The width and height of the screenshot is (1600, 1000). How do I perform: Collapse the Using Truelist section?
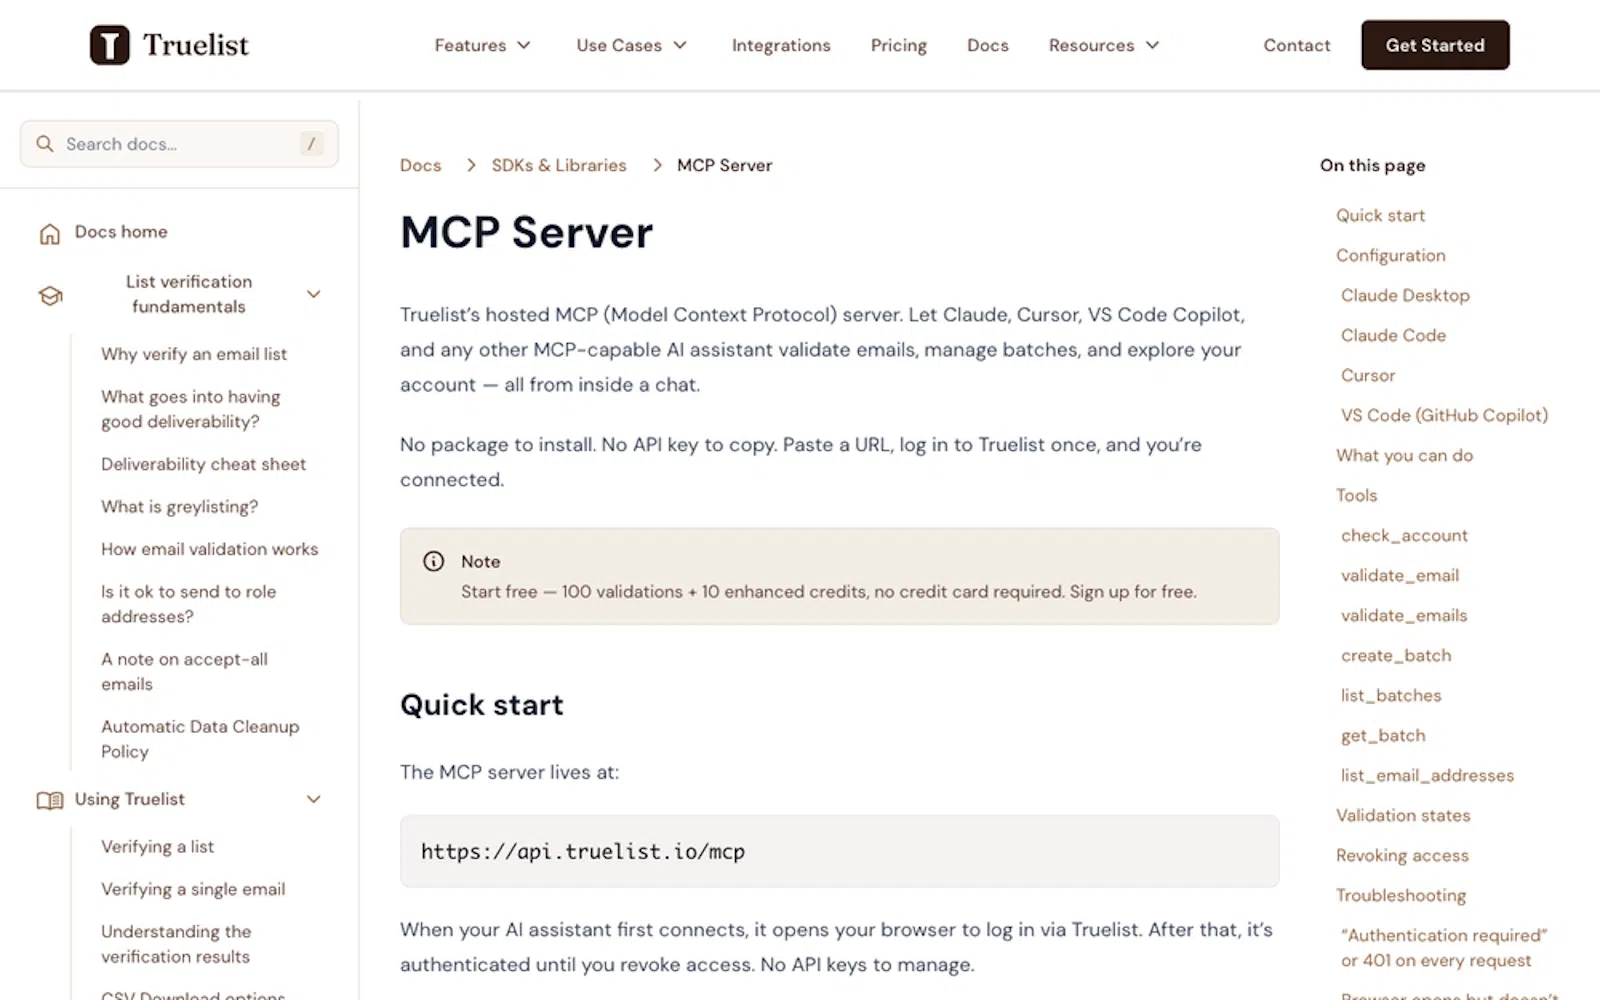point(313,799)
